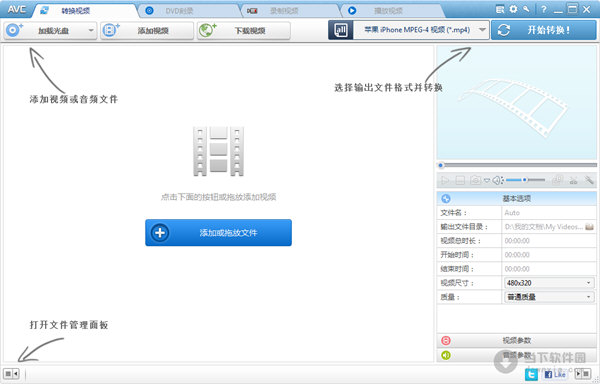
Task: Expand the 视频参数 section
Action: [x=517, y=340]
